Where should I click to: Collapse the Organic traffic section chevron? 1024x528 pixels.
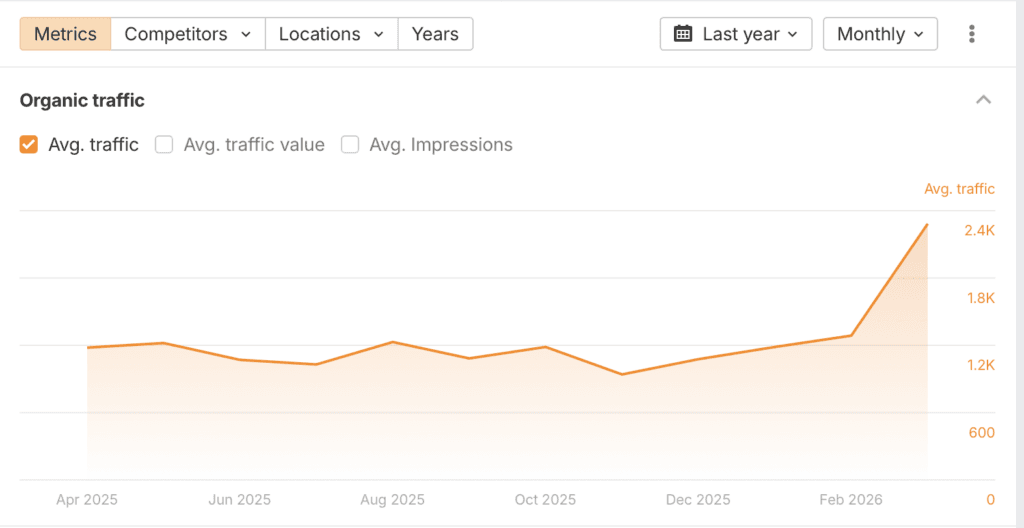coord(983,100)
